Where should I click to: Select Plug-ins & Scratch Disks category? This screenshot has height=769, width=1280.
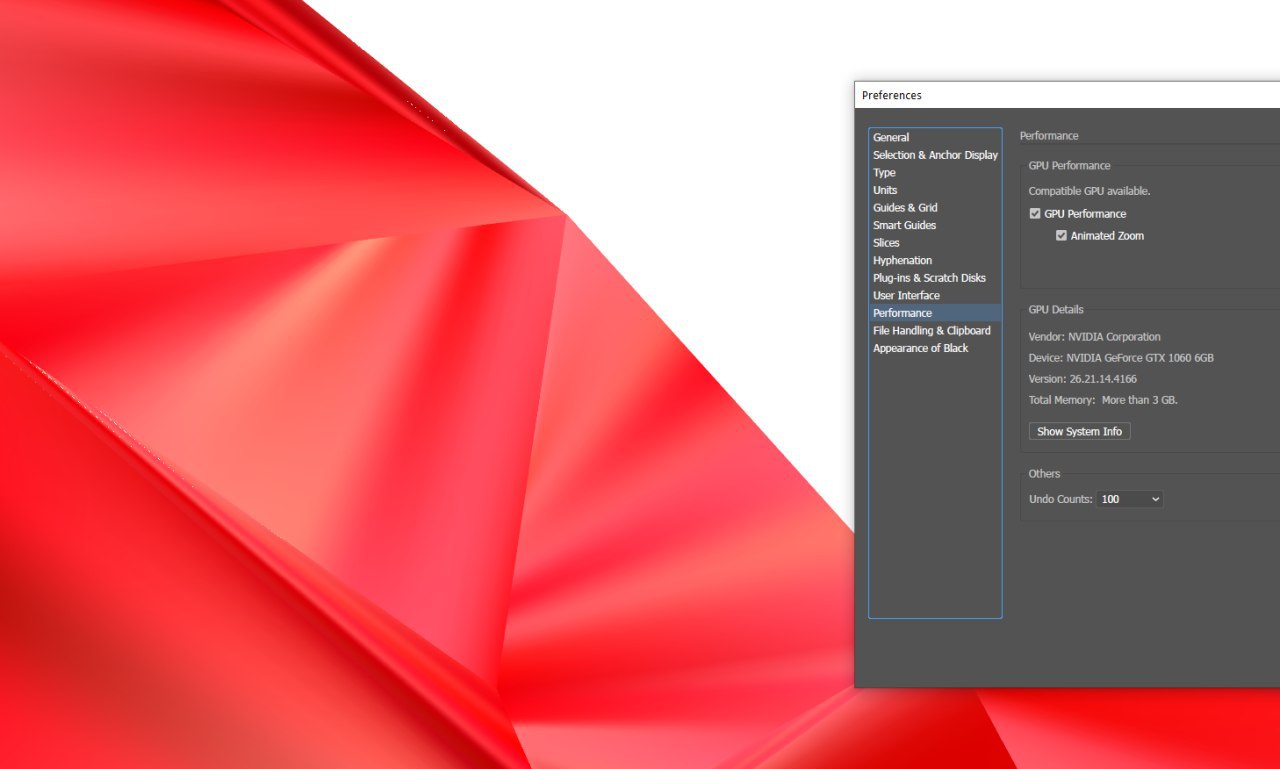935,278
